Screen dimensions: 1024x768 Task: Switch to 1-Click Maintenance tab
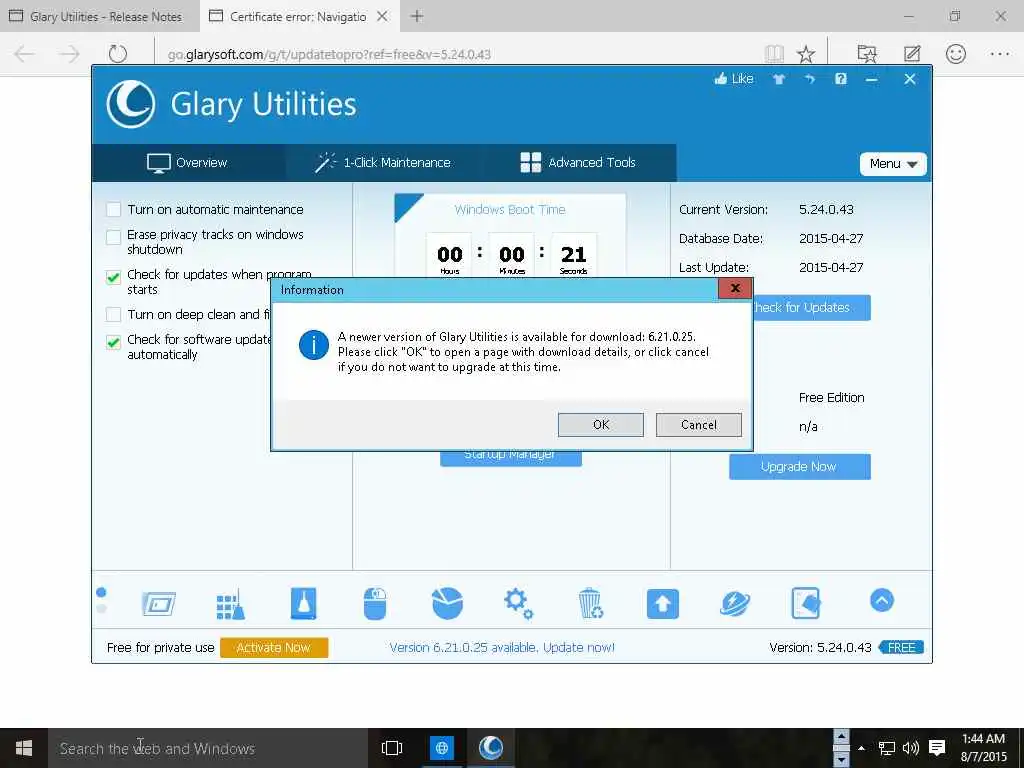coord(383,163)
